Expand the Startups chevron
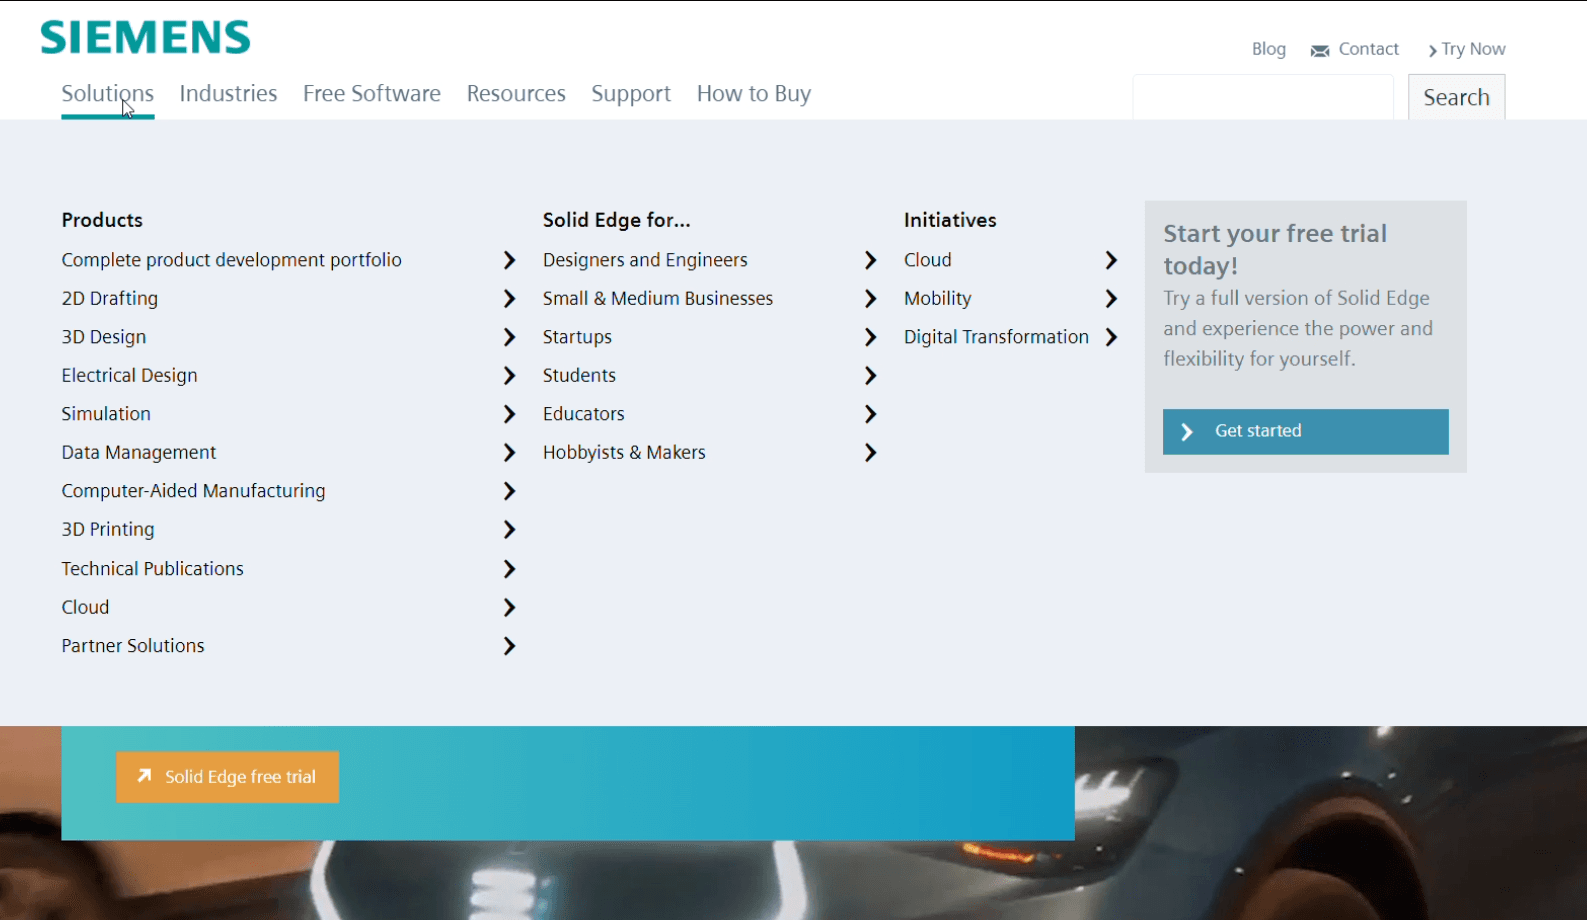1587x920 pixels. [x=870, y=337]
